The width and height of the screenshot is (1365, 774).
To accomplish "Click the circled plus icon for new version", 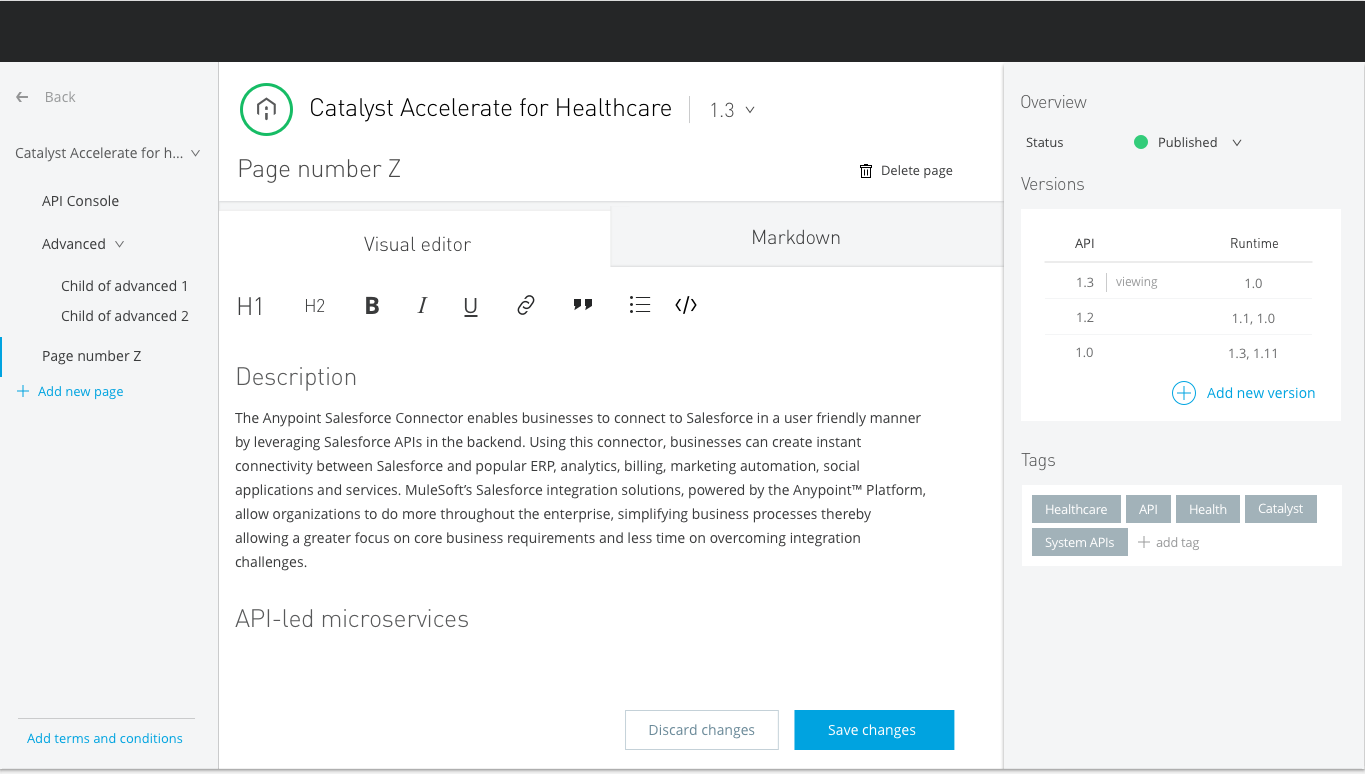I will point(1184,393).
